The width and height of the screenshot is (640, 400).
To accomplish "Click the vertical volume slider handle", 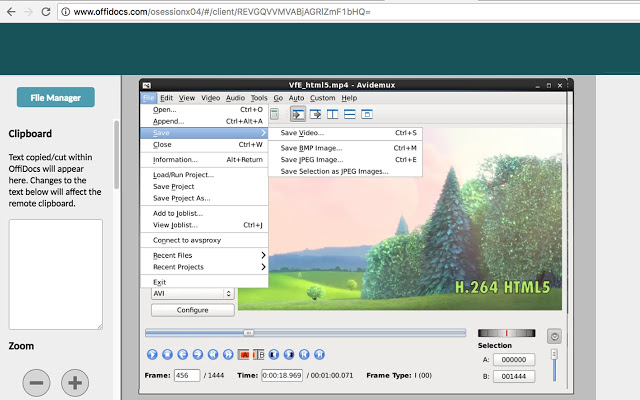I will tap(554, 354).
